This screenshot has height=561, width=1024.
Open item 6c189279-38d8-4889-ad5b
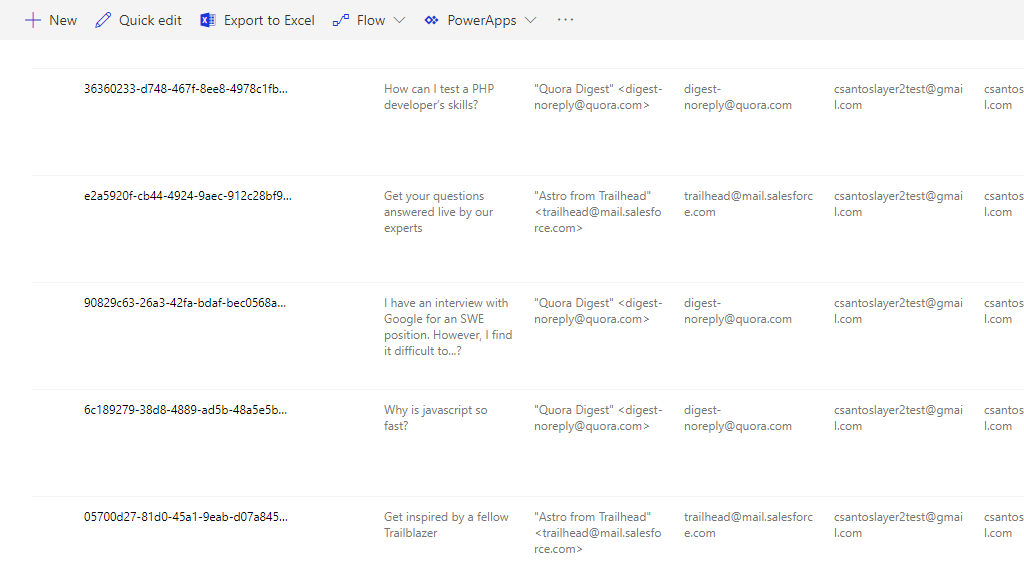[x=185, y=410]
